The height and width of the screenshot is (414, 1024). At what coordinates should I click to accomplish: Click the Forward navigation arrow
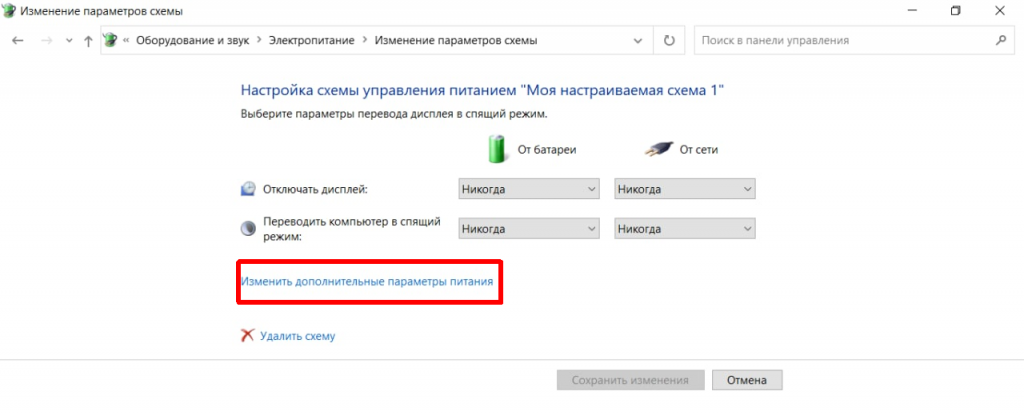44,41
